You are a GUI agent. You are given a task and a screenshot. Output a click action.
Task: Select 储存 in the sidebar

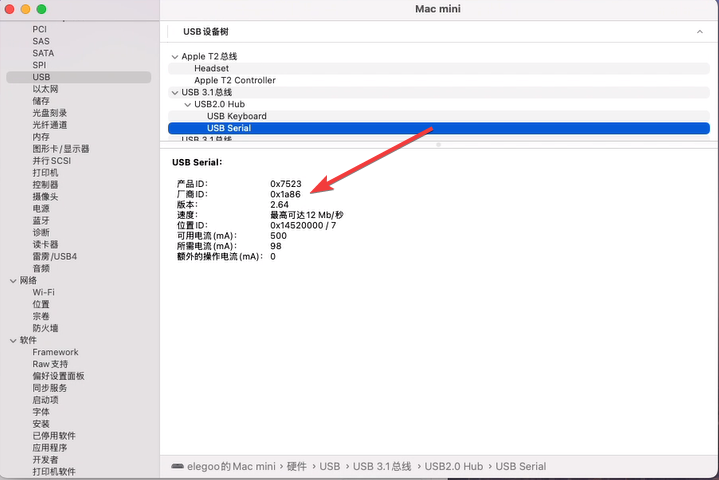[x=41, y=101]
